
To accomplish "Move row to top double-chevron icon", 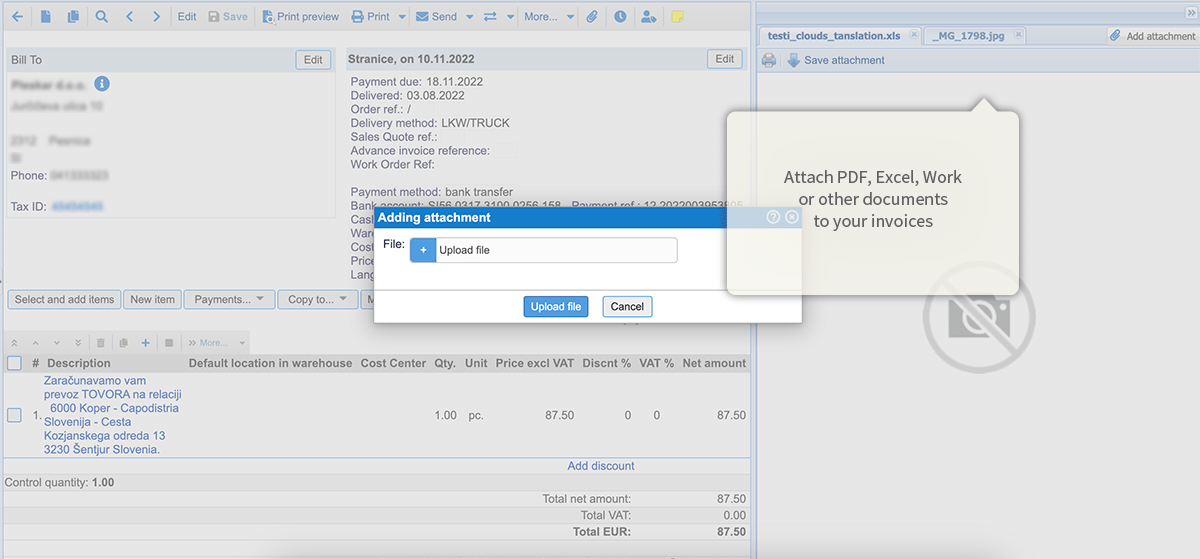I will click(x=15, y=343).
